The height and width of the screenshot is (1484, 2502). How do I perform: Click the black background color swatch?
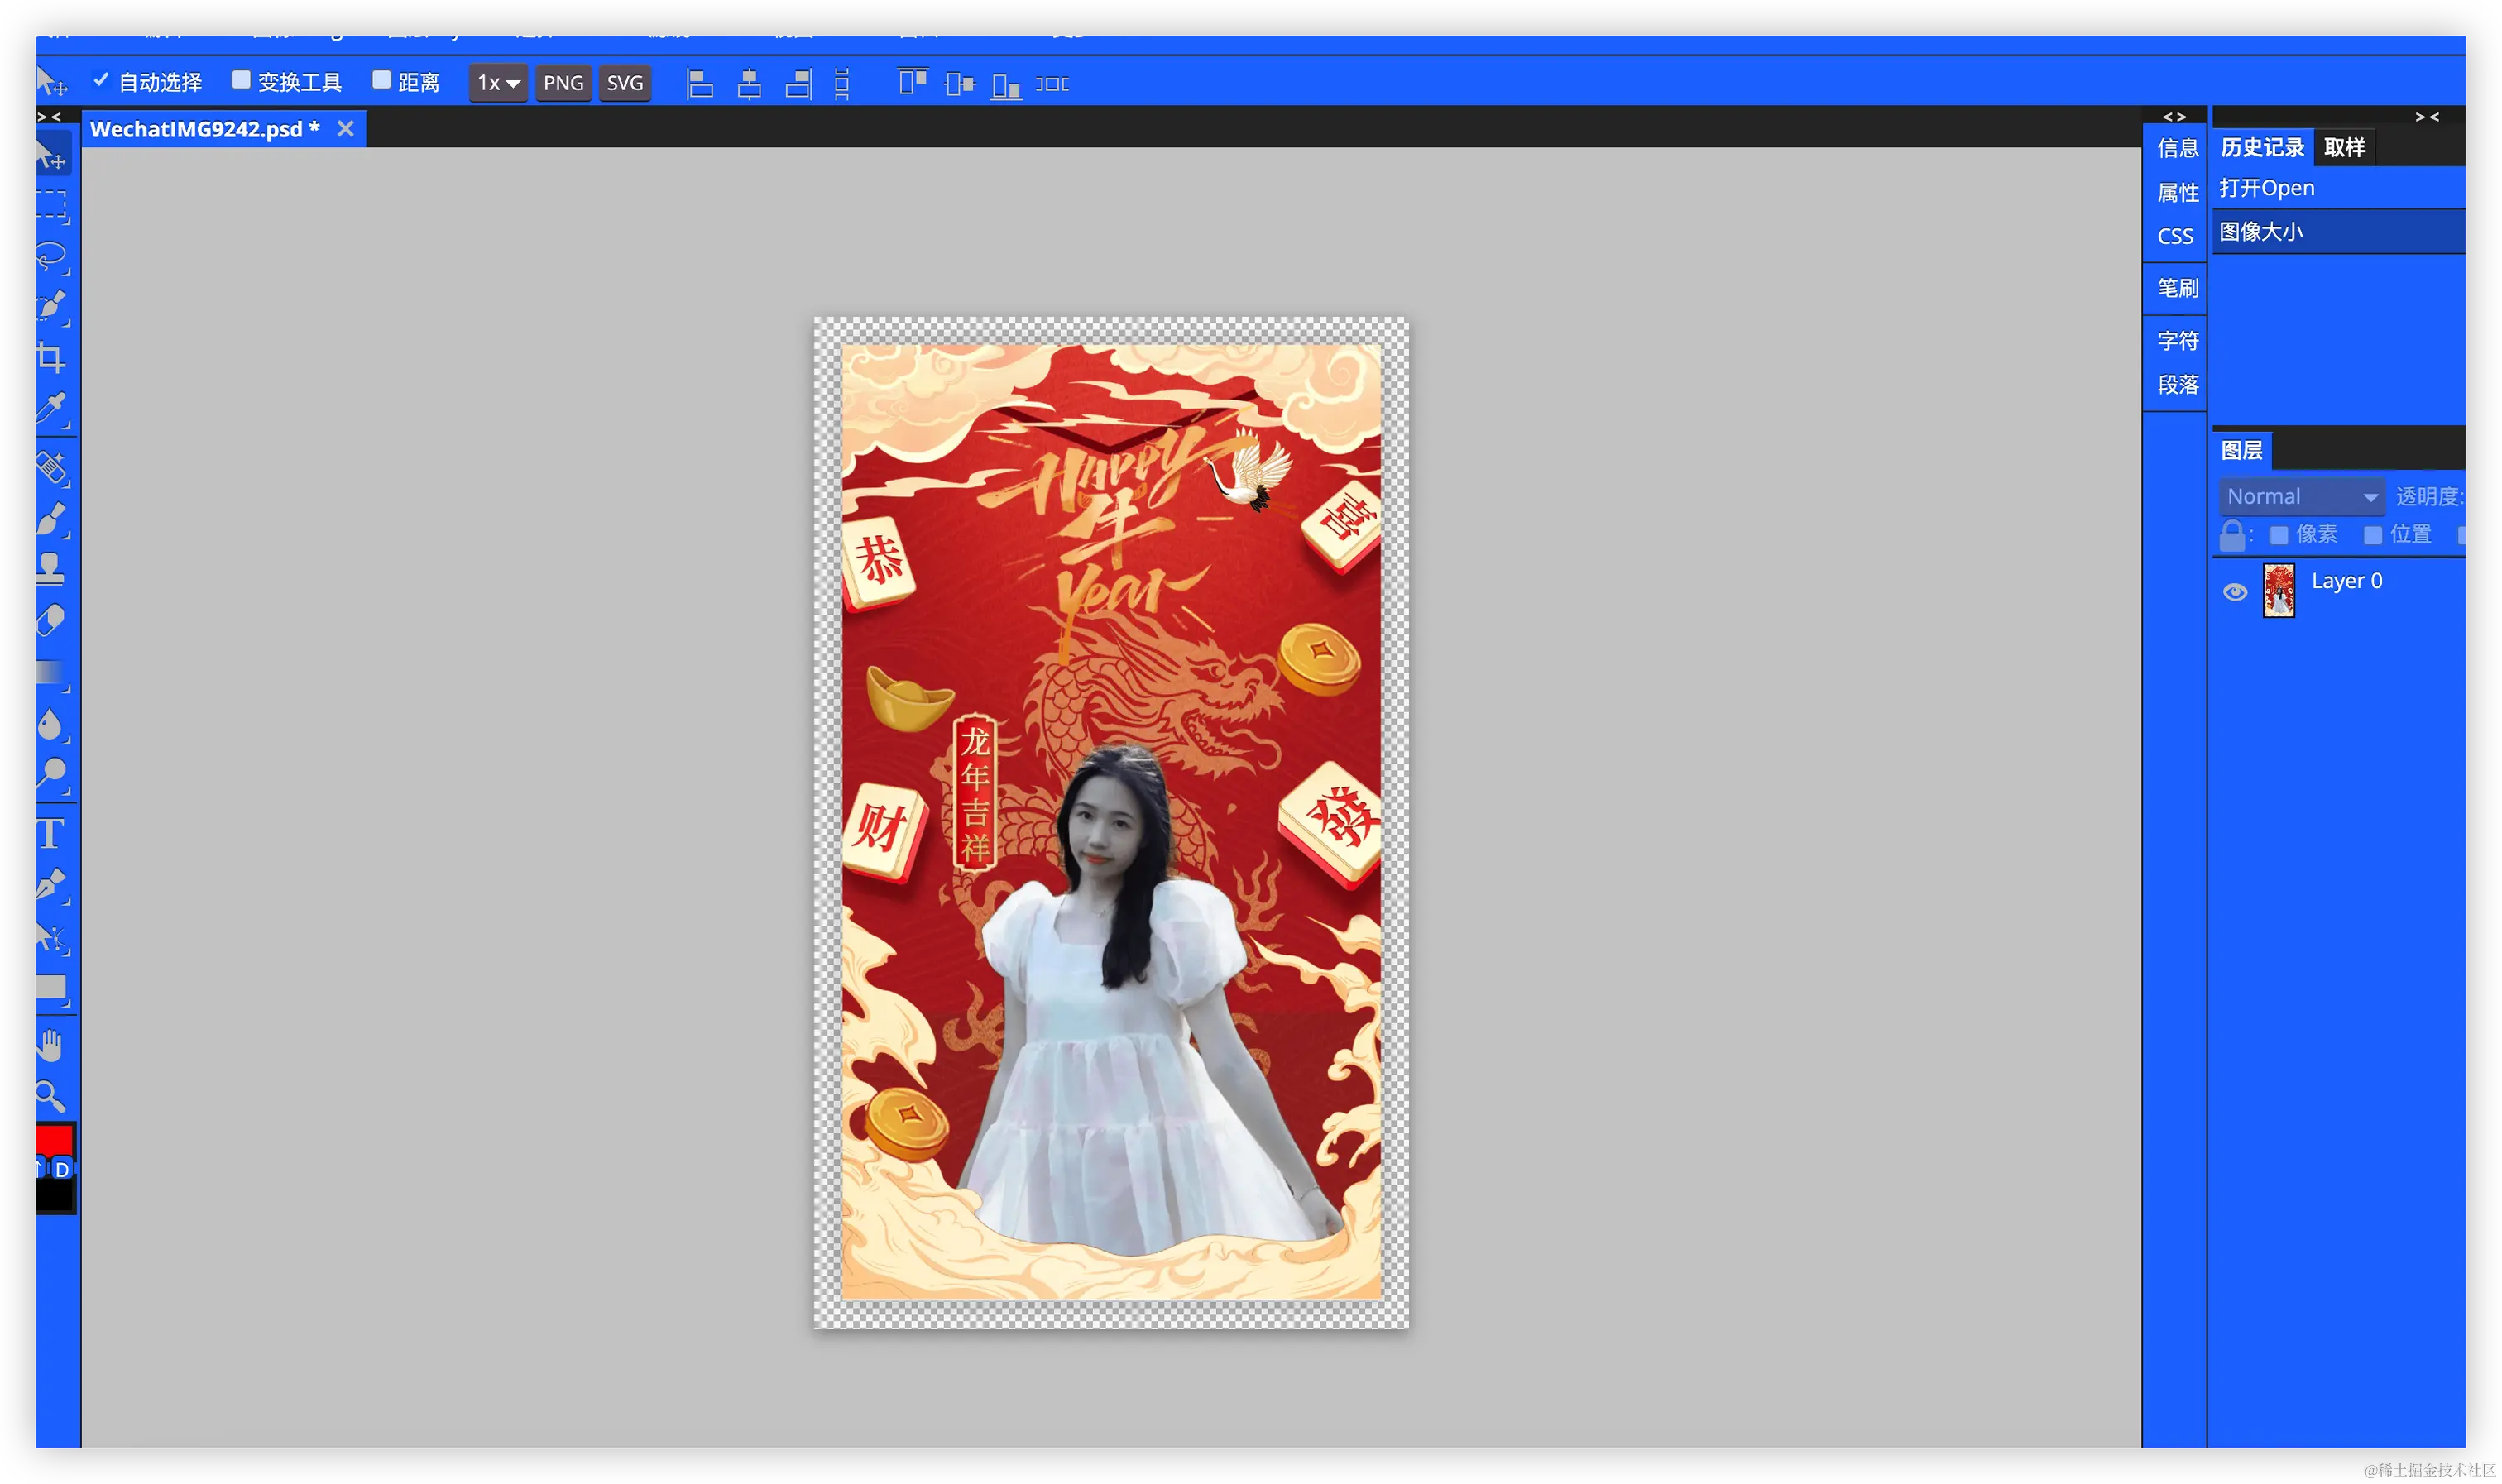coord(53,1196)
